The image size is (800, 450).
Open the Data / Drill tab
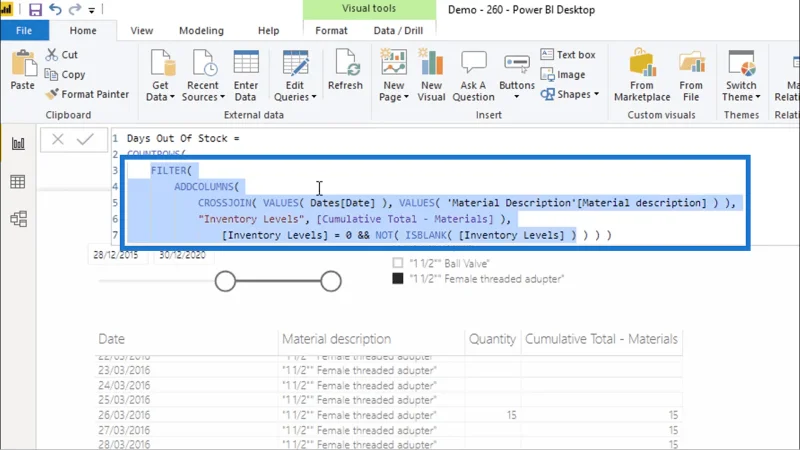pos(398,31)
